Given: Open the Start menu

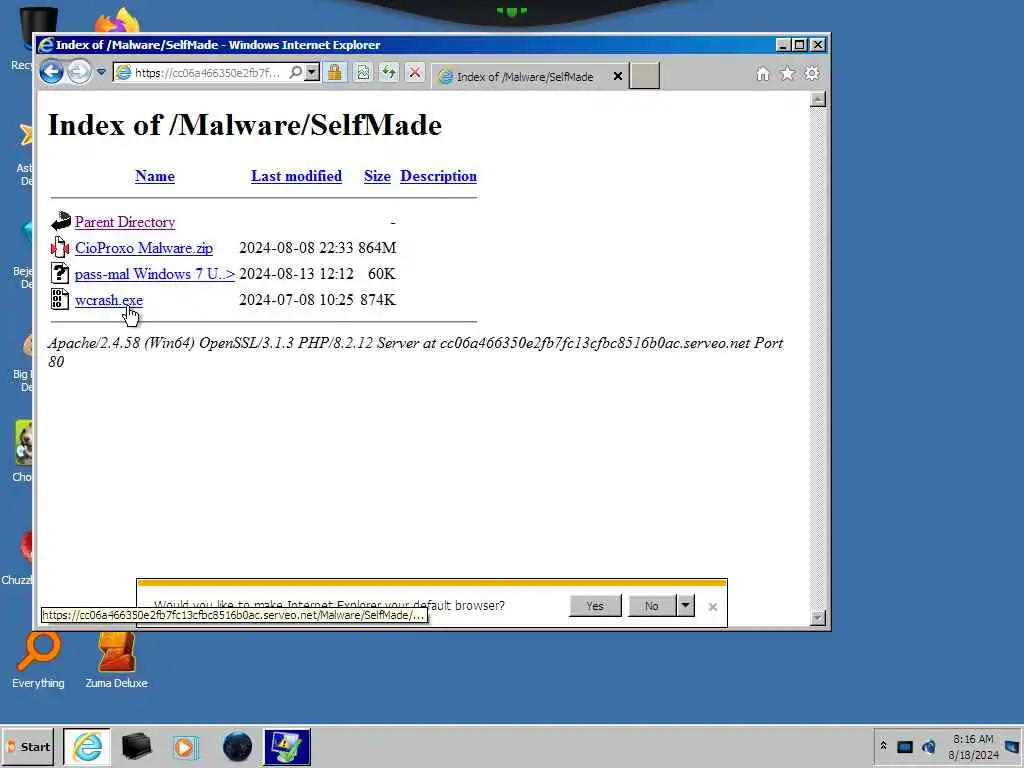Looking at the screenshot, I should 28,747.
